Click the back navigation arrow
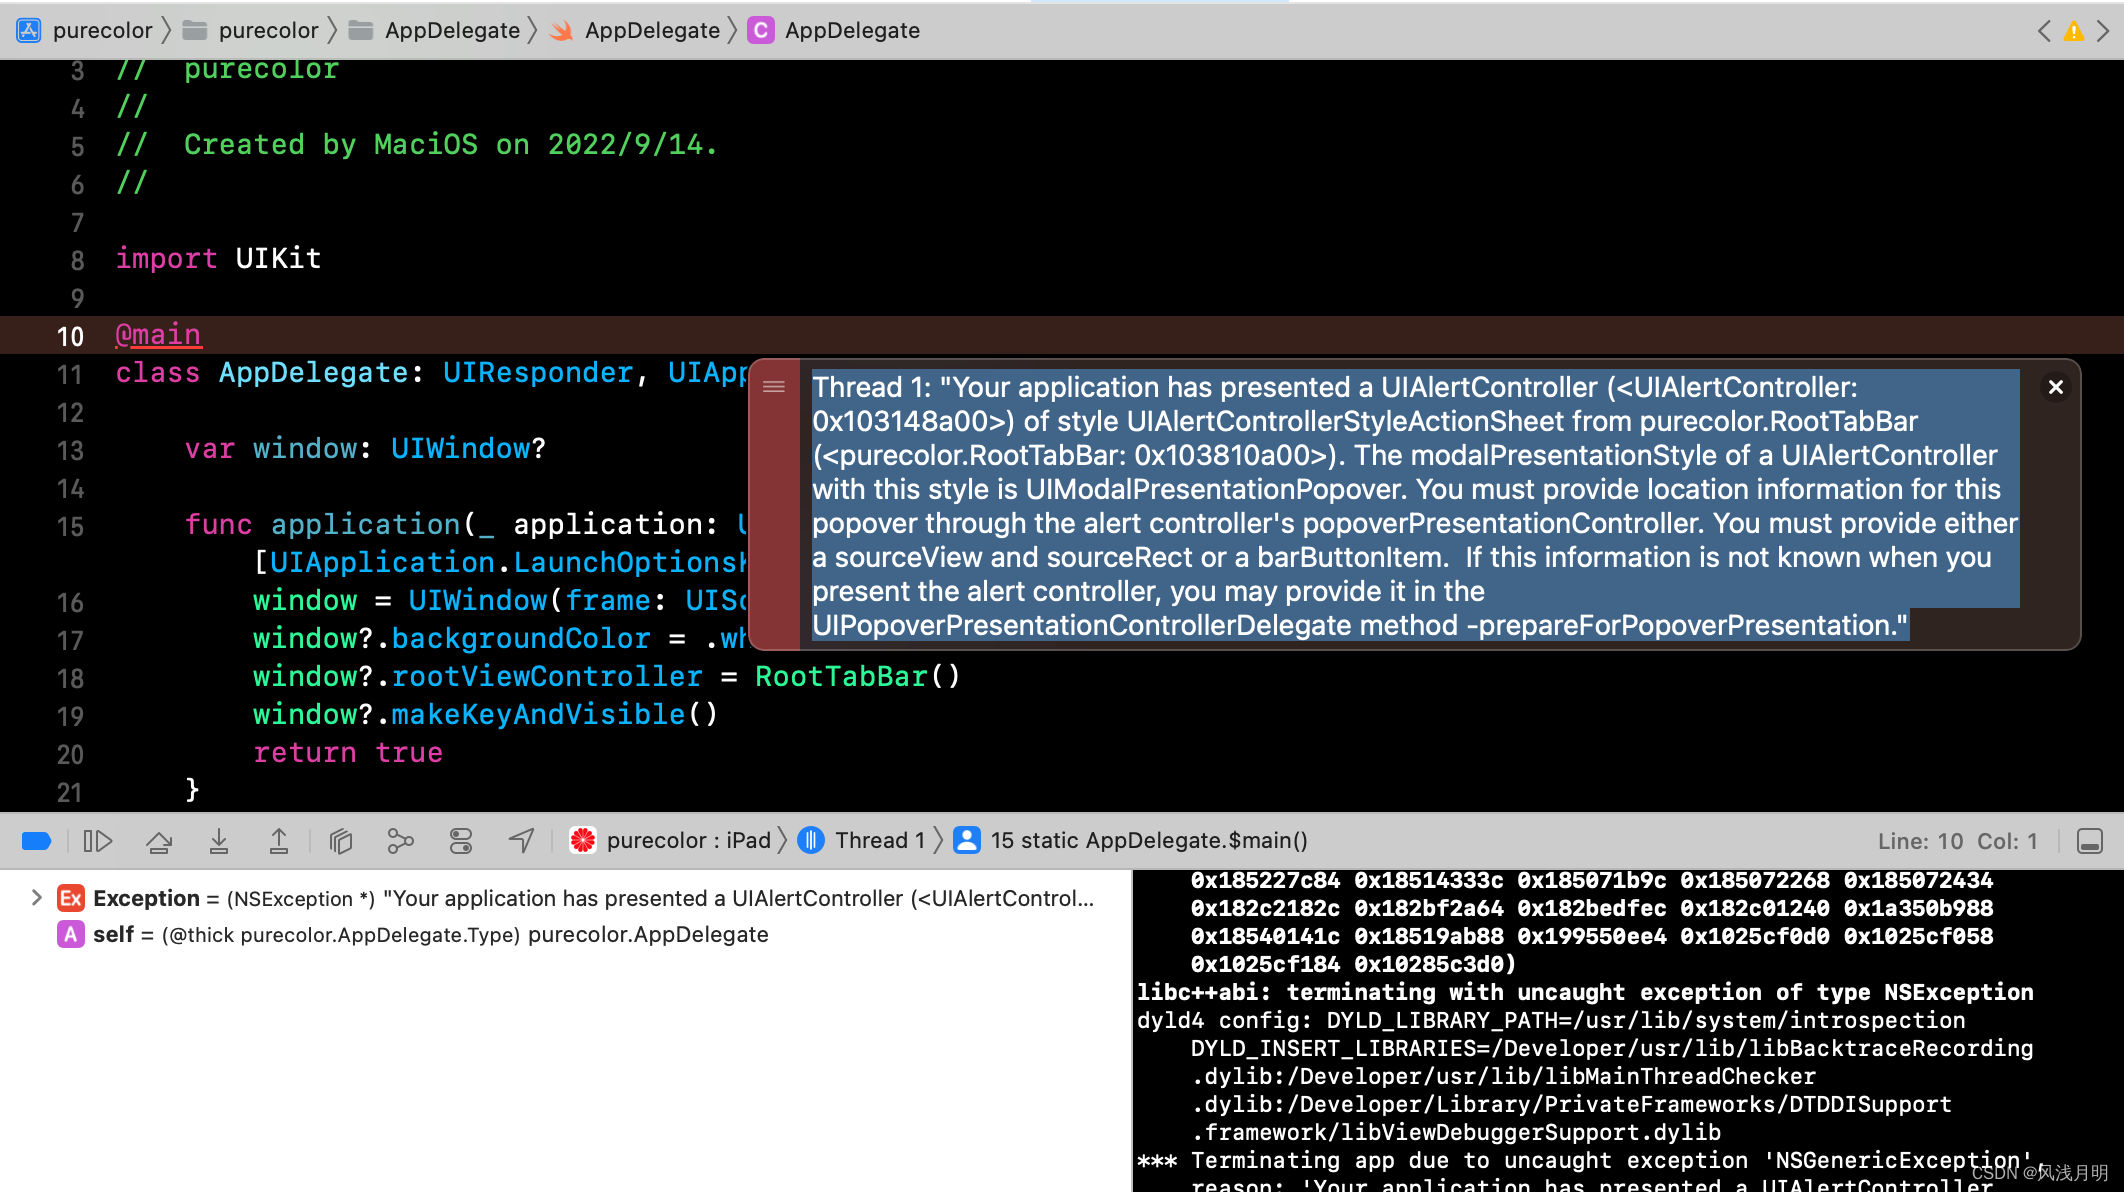 (x=2043, y=30)
